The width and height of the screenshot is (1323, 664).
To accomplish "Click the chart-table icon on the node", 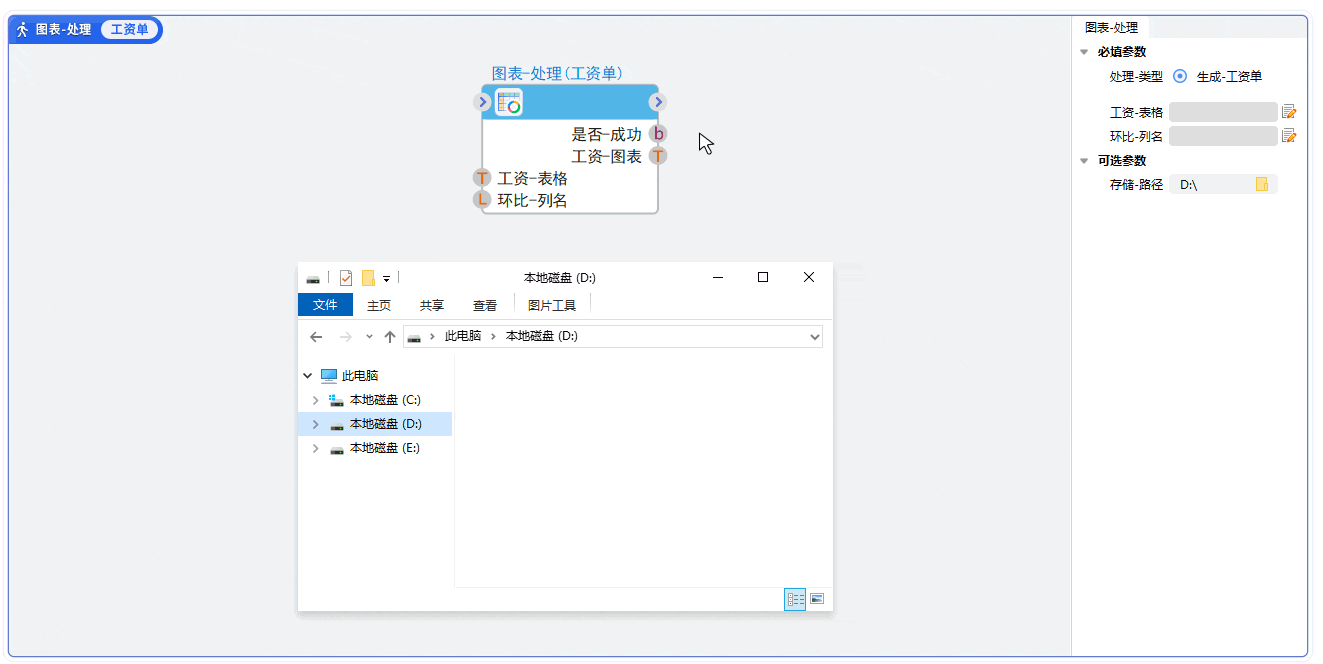I will pos(509,102).
